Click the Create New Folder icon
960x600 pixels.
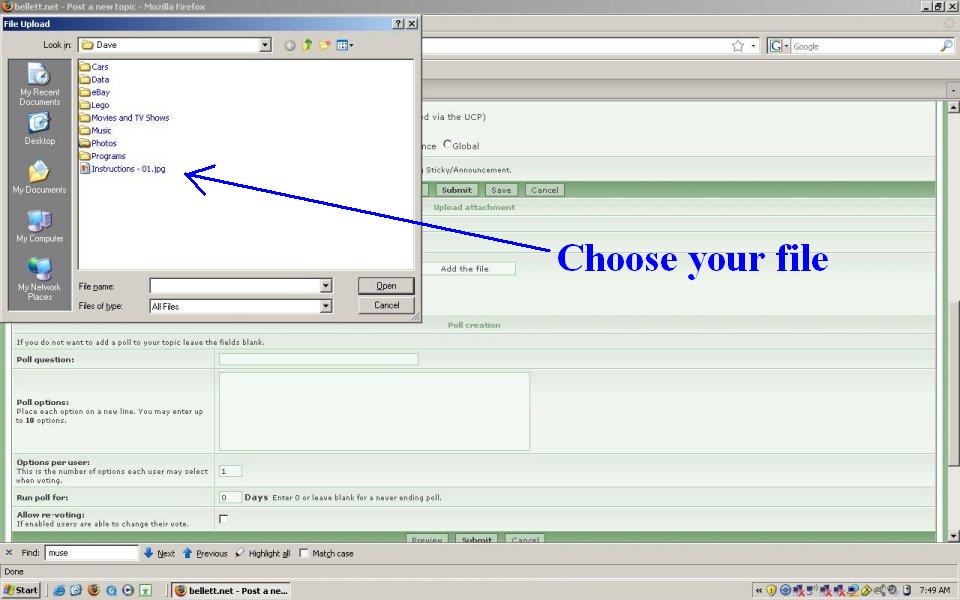coord(324,45)
